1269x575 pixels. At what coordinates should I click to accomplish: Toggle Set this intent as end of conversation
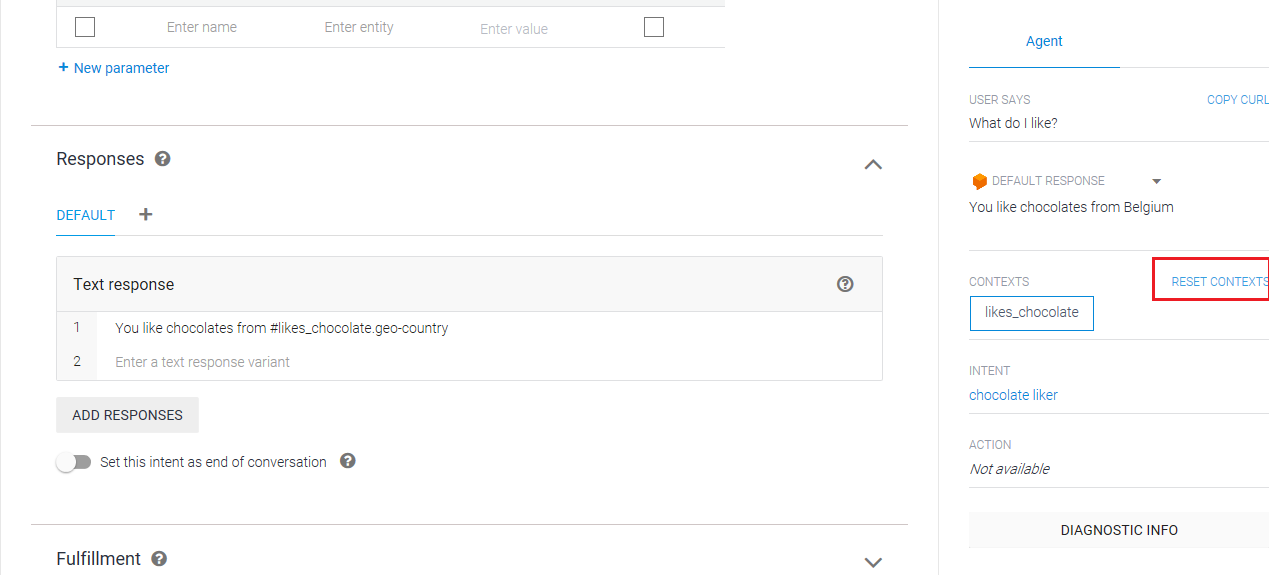click(73, 462)
